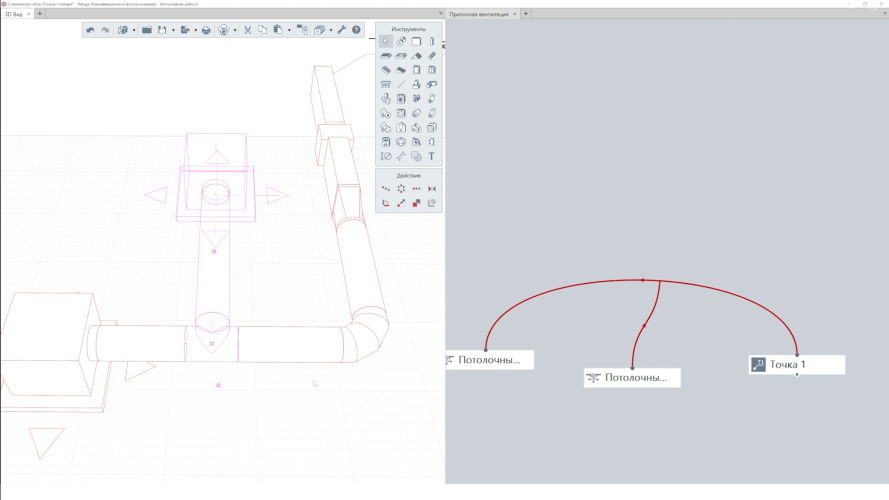
Task: Click the Copy icon in the toolbar
Action: (x=262, y=30)
